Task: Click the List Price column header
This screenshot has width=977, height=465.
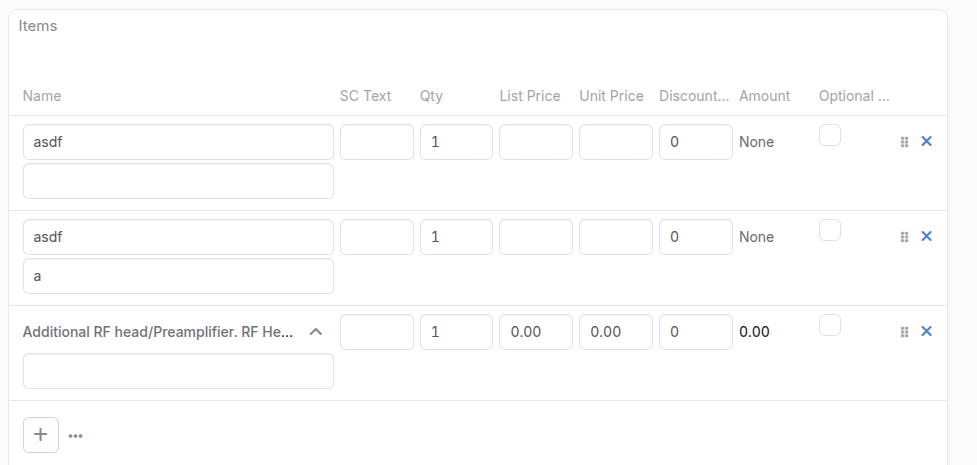Action: pos(530,96)
